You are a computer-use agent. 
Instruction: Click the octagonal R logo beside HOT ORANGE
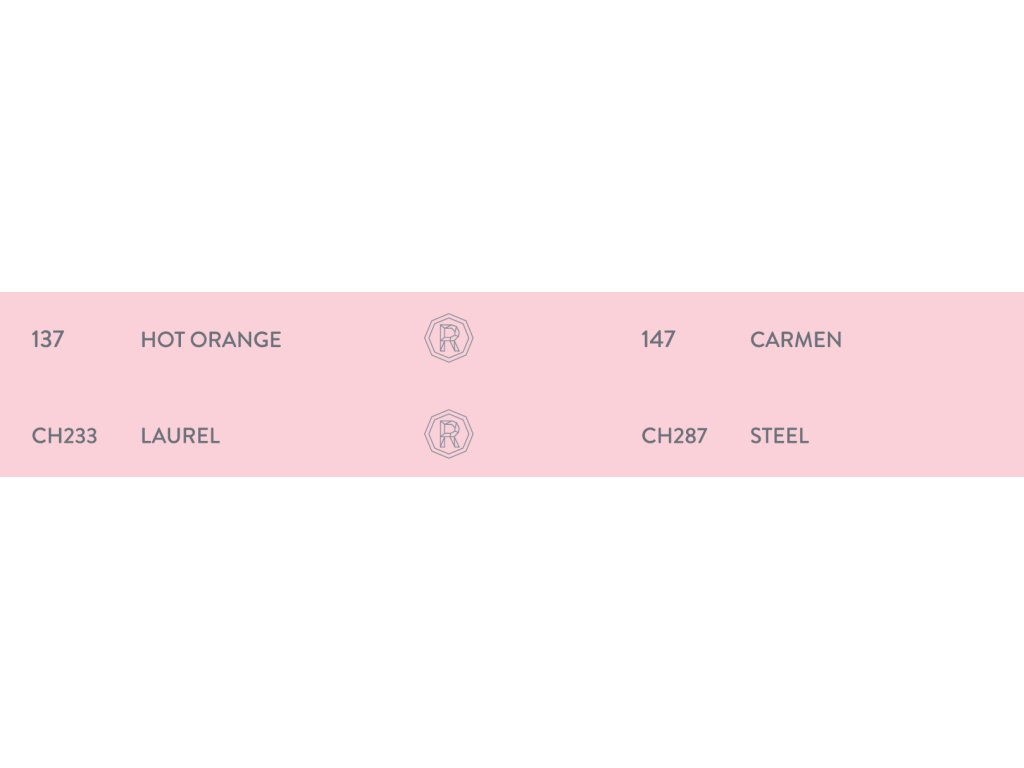449,338
